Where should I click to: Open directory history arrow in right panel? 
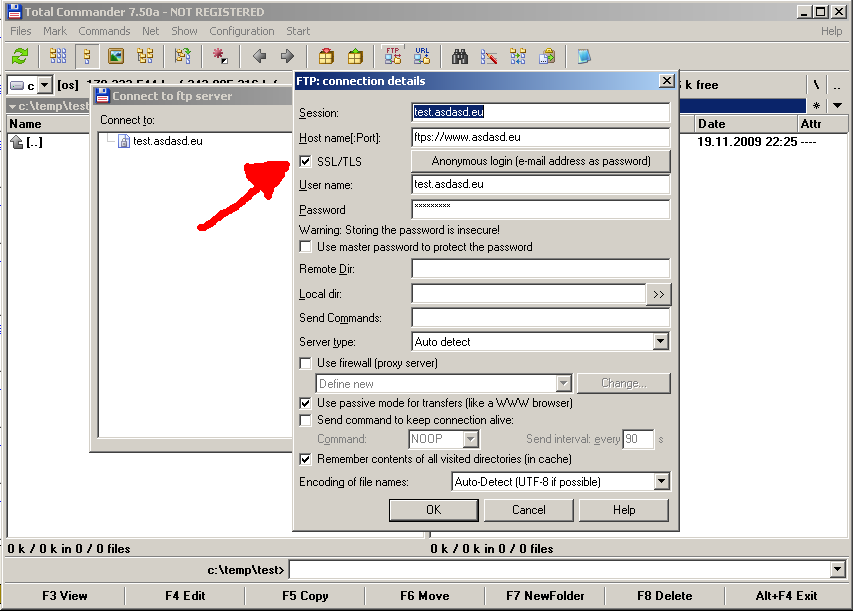click(837, 106)
